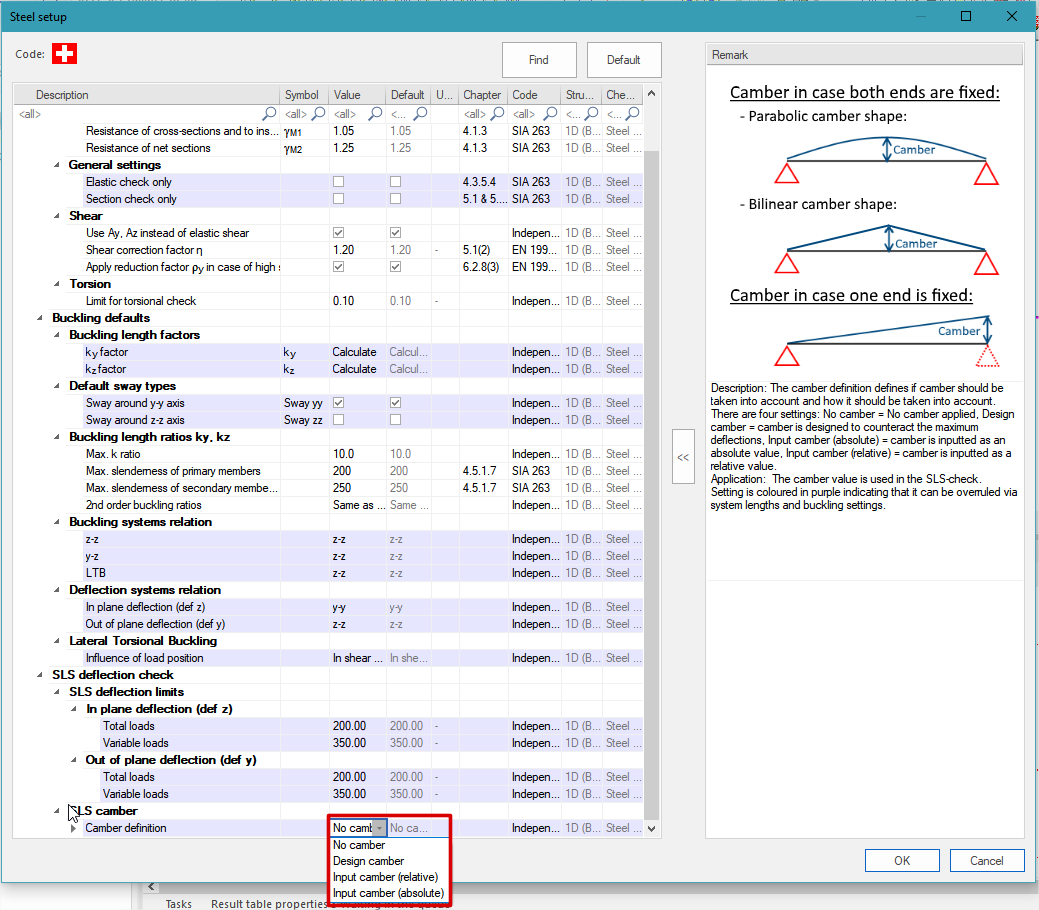Click the Code column filter search icon
This screenshot has width=1039, height=910.
coord(549,115)
